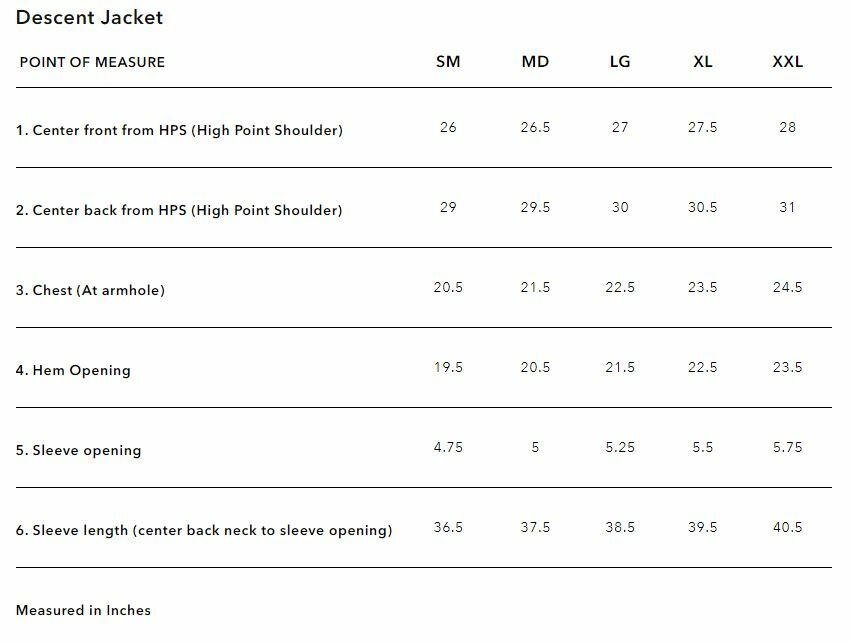851x642 pixels.
Task: Select the POINT OF MEASURE column header
Action: [92, 62]
